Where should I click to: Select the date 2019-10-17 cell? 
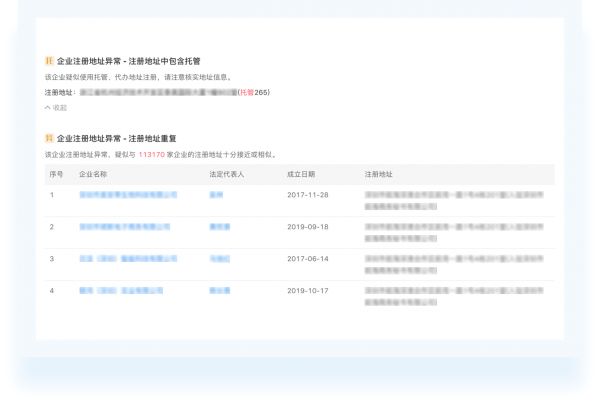[x=307, y=291]
